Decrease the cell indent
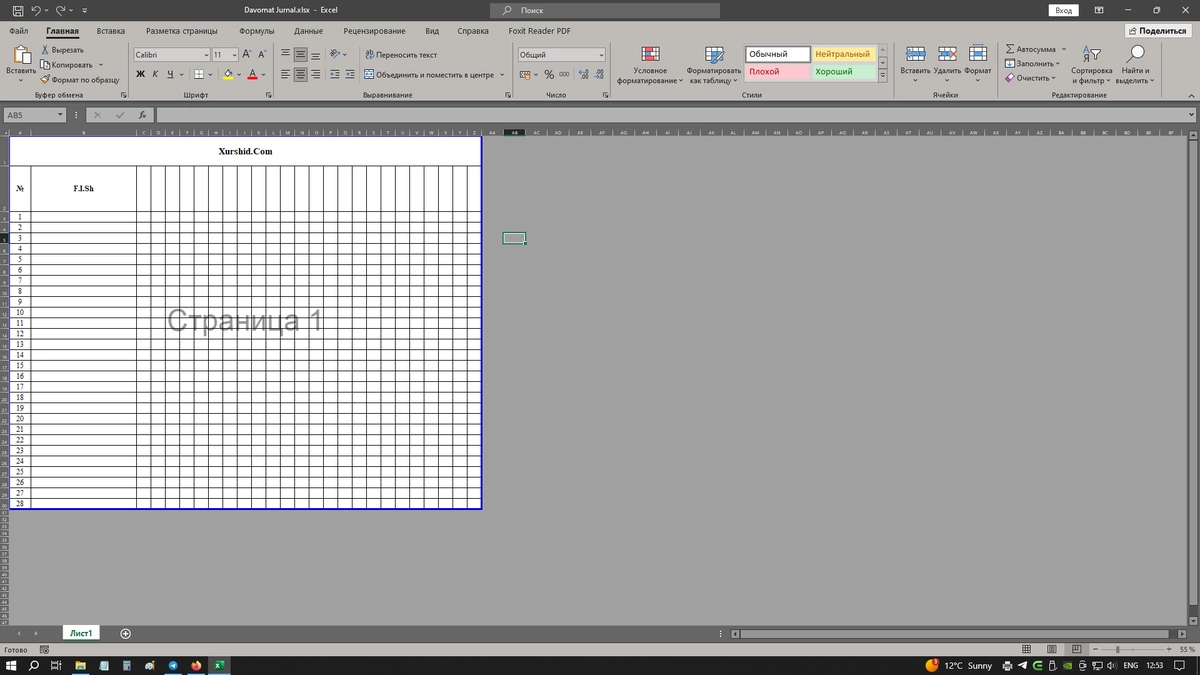Screen dimensions: 1200x675 335,74
